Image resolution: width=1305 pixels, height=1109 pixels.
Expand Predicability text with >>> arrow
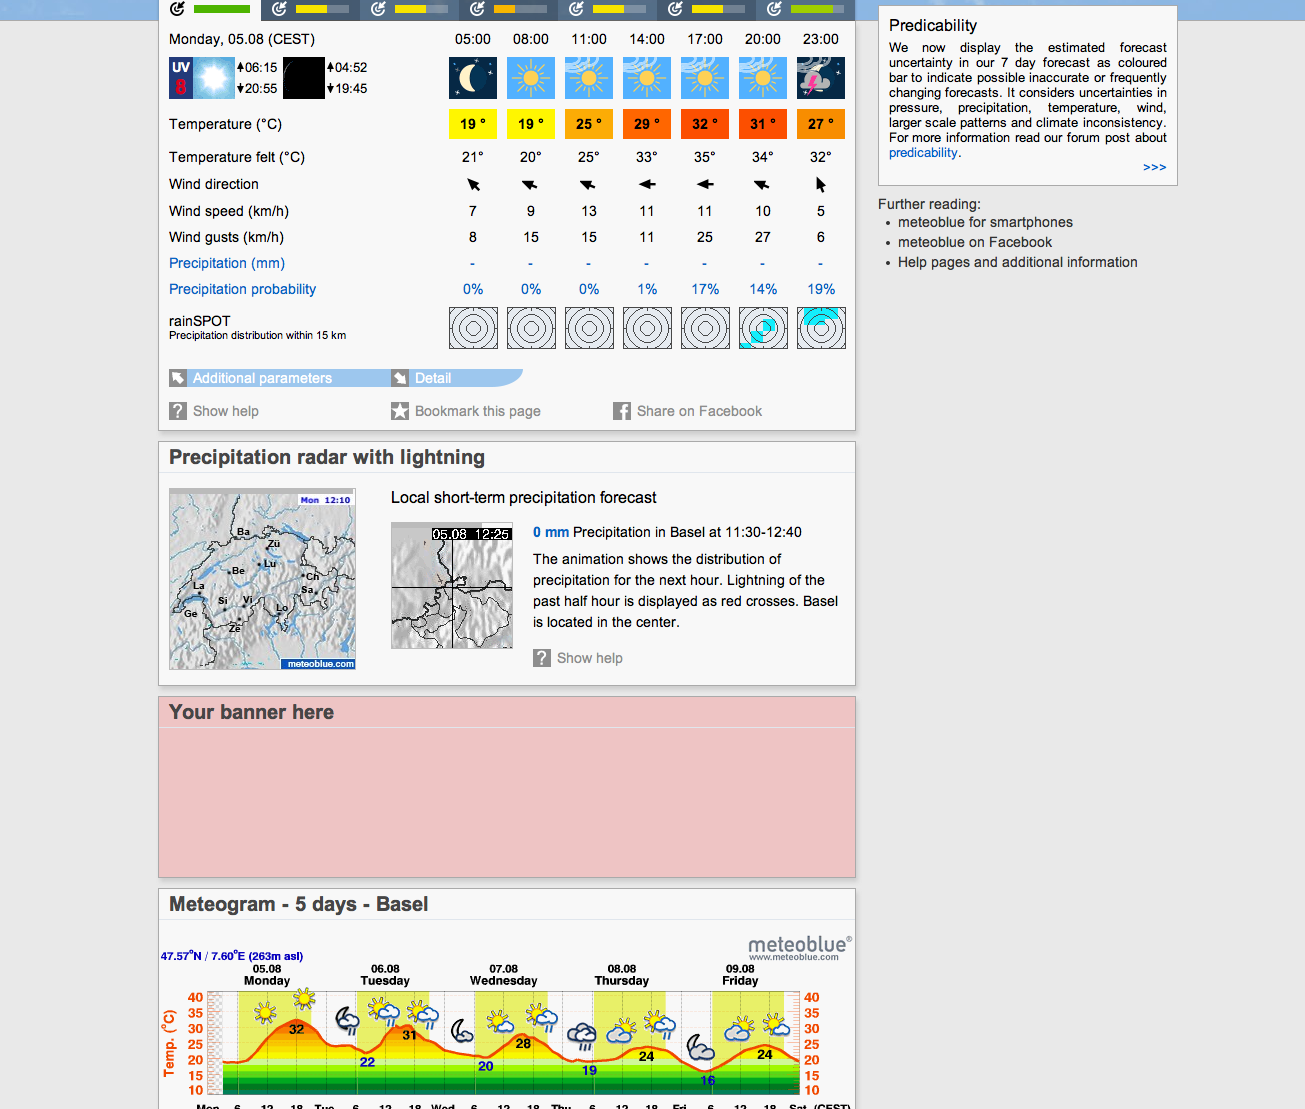(x=1154, y=167)
